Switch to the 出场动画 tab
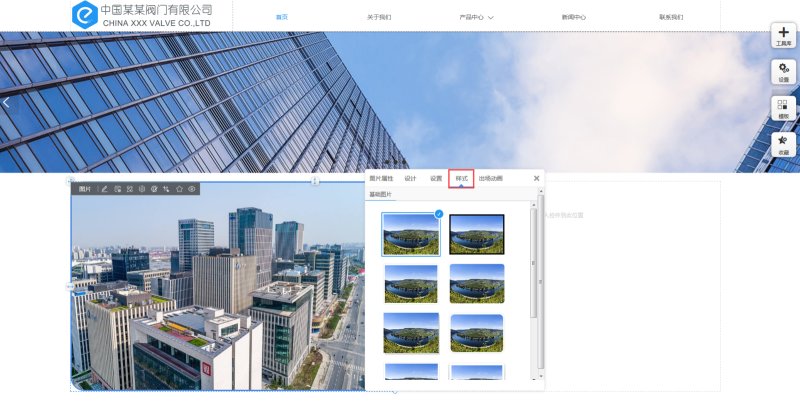 (491, 178)
